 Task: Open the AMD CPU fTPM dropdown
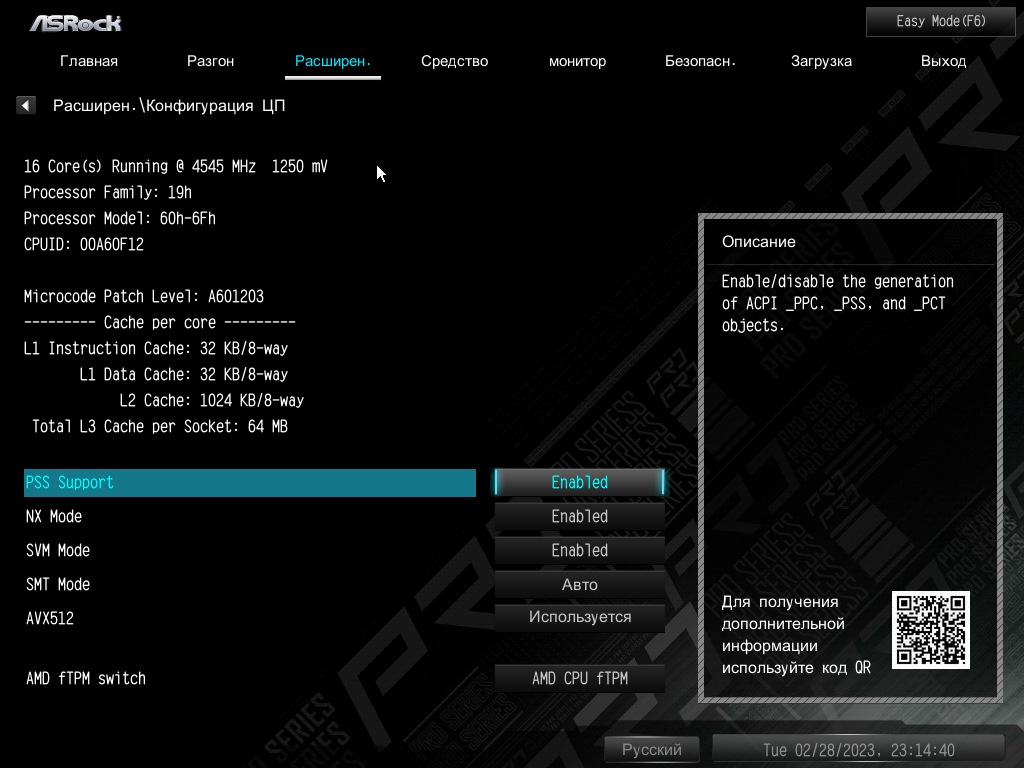pos(580,679)
